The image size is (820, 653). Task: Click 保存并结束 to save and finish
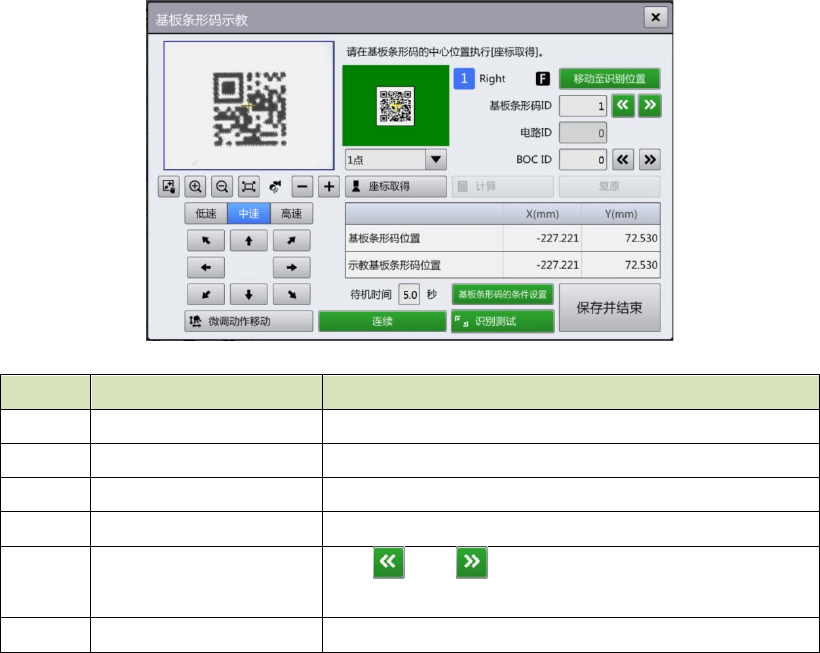pyautogui.click(x=609, y=308)
